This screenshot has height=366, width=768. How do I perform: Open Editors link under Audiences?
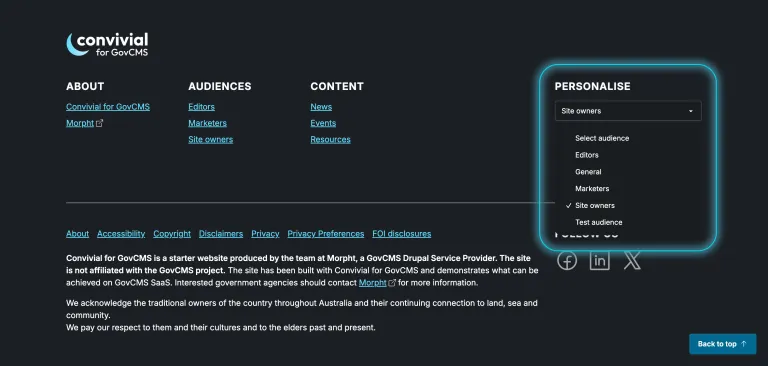pyautogui.click(x=201, y=107)
